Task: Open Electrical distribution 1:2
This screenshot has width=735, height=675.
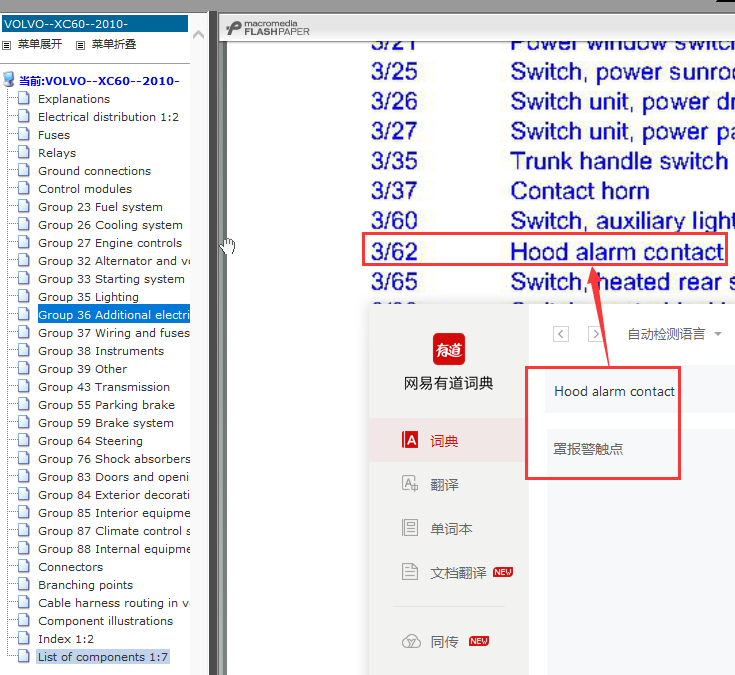Action: (x=108, y=117)
